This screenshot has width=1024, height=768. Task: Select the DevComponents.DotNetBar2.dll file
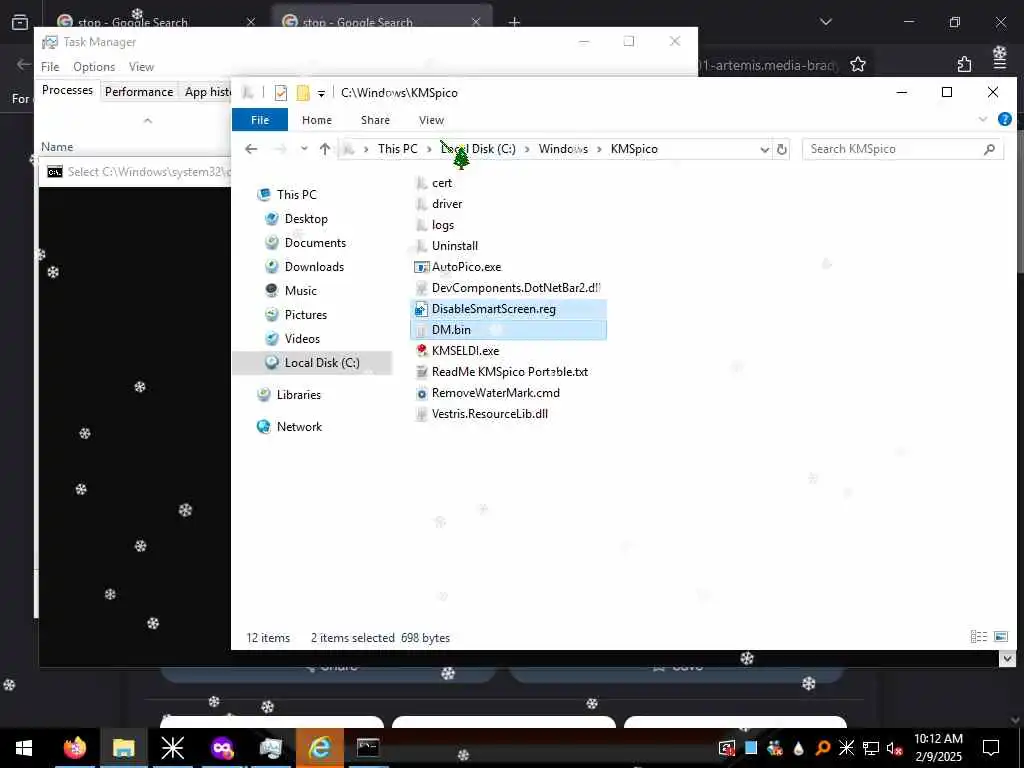click(515, 287)
